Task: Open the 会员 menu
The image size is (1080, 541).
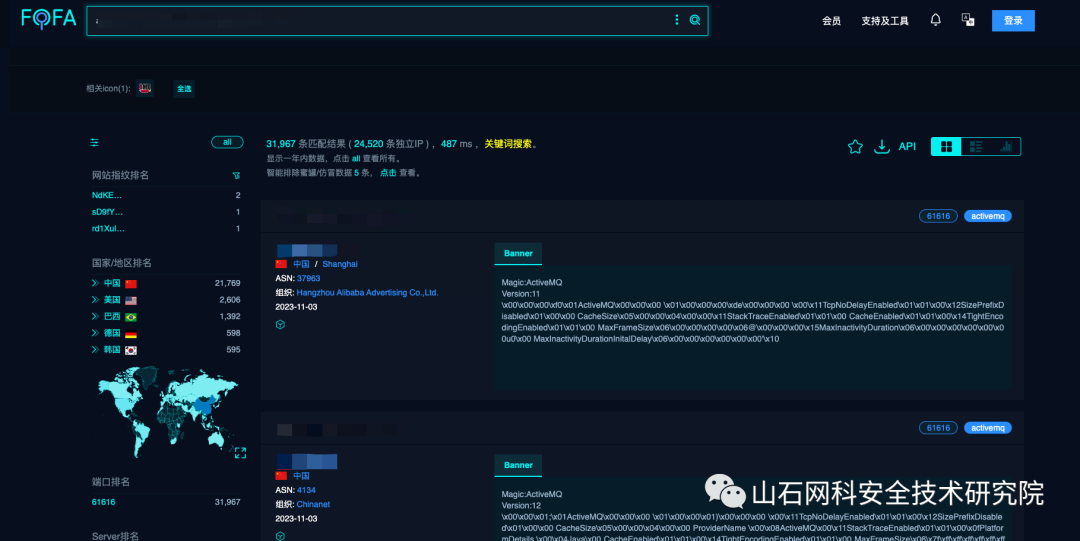Action: [x=831, y=21]
